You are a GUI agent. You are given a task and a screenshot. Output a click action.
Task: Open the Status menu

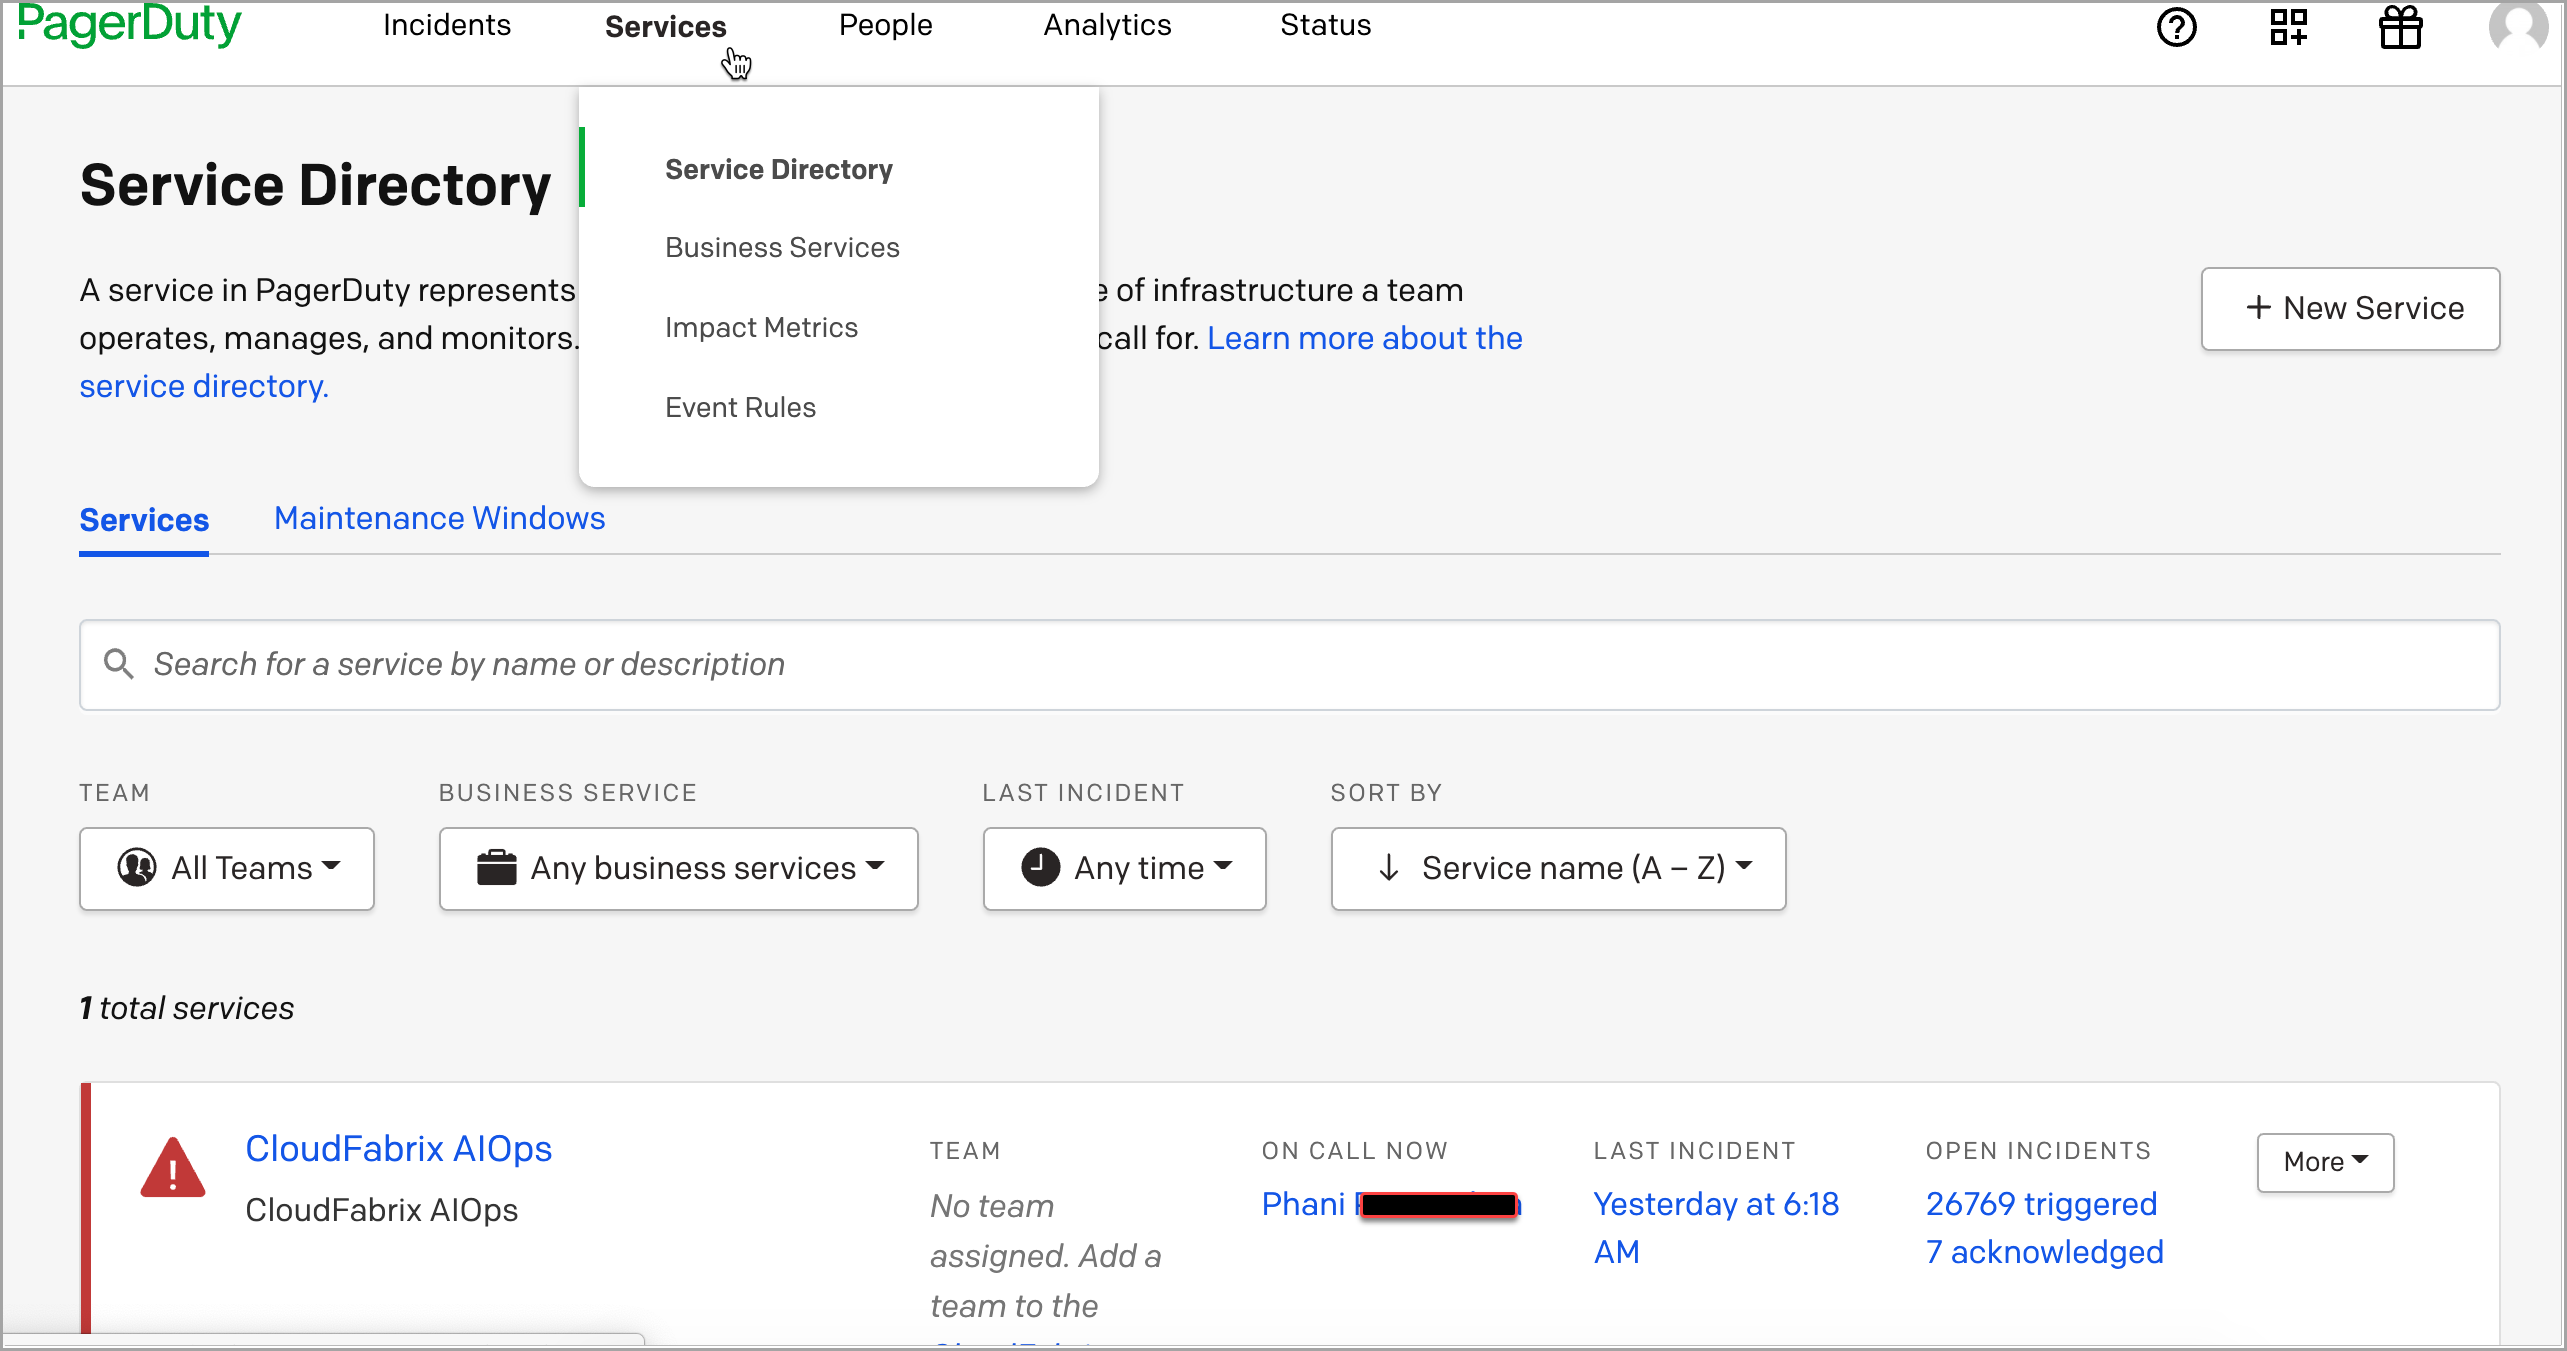click(1325, 25)
